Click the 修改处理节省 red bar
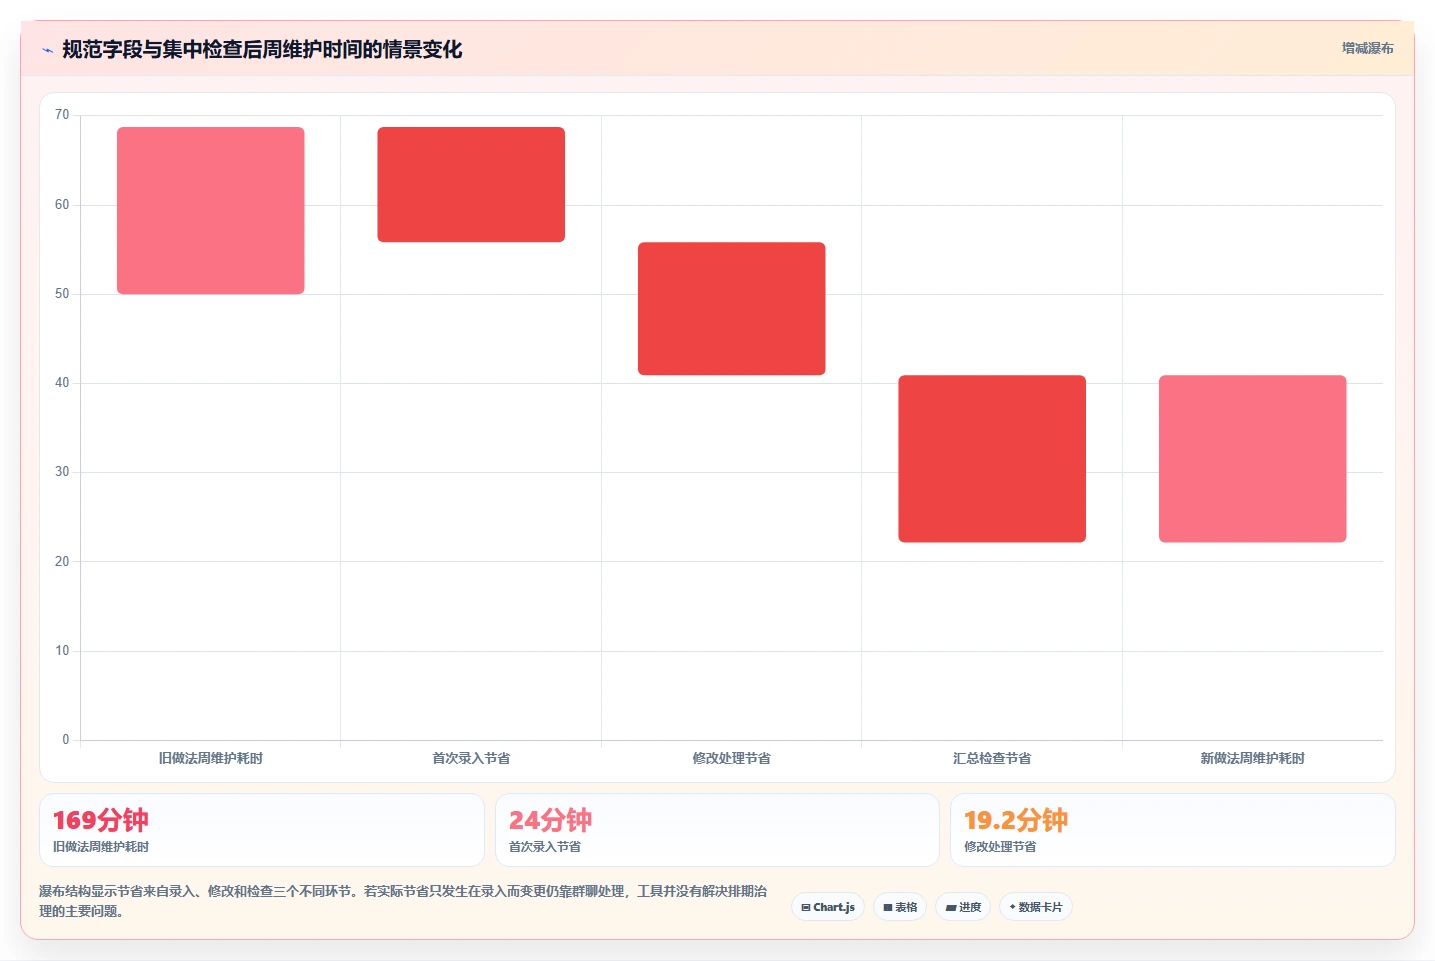The image size is (1435, 961). pos(732,308)
